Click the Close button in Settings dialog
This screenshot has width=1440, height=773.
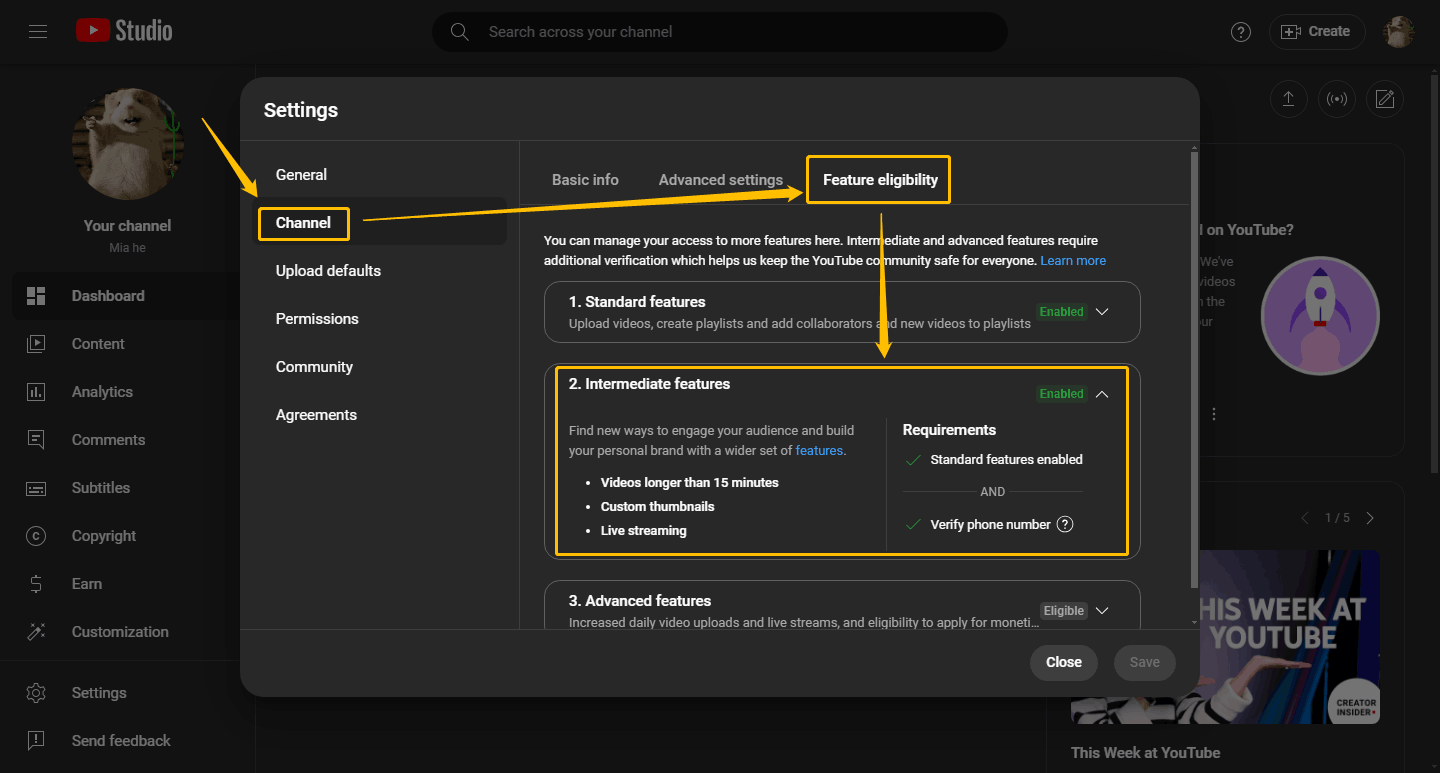tap(1064, 662)
